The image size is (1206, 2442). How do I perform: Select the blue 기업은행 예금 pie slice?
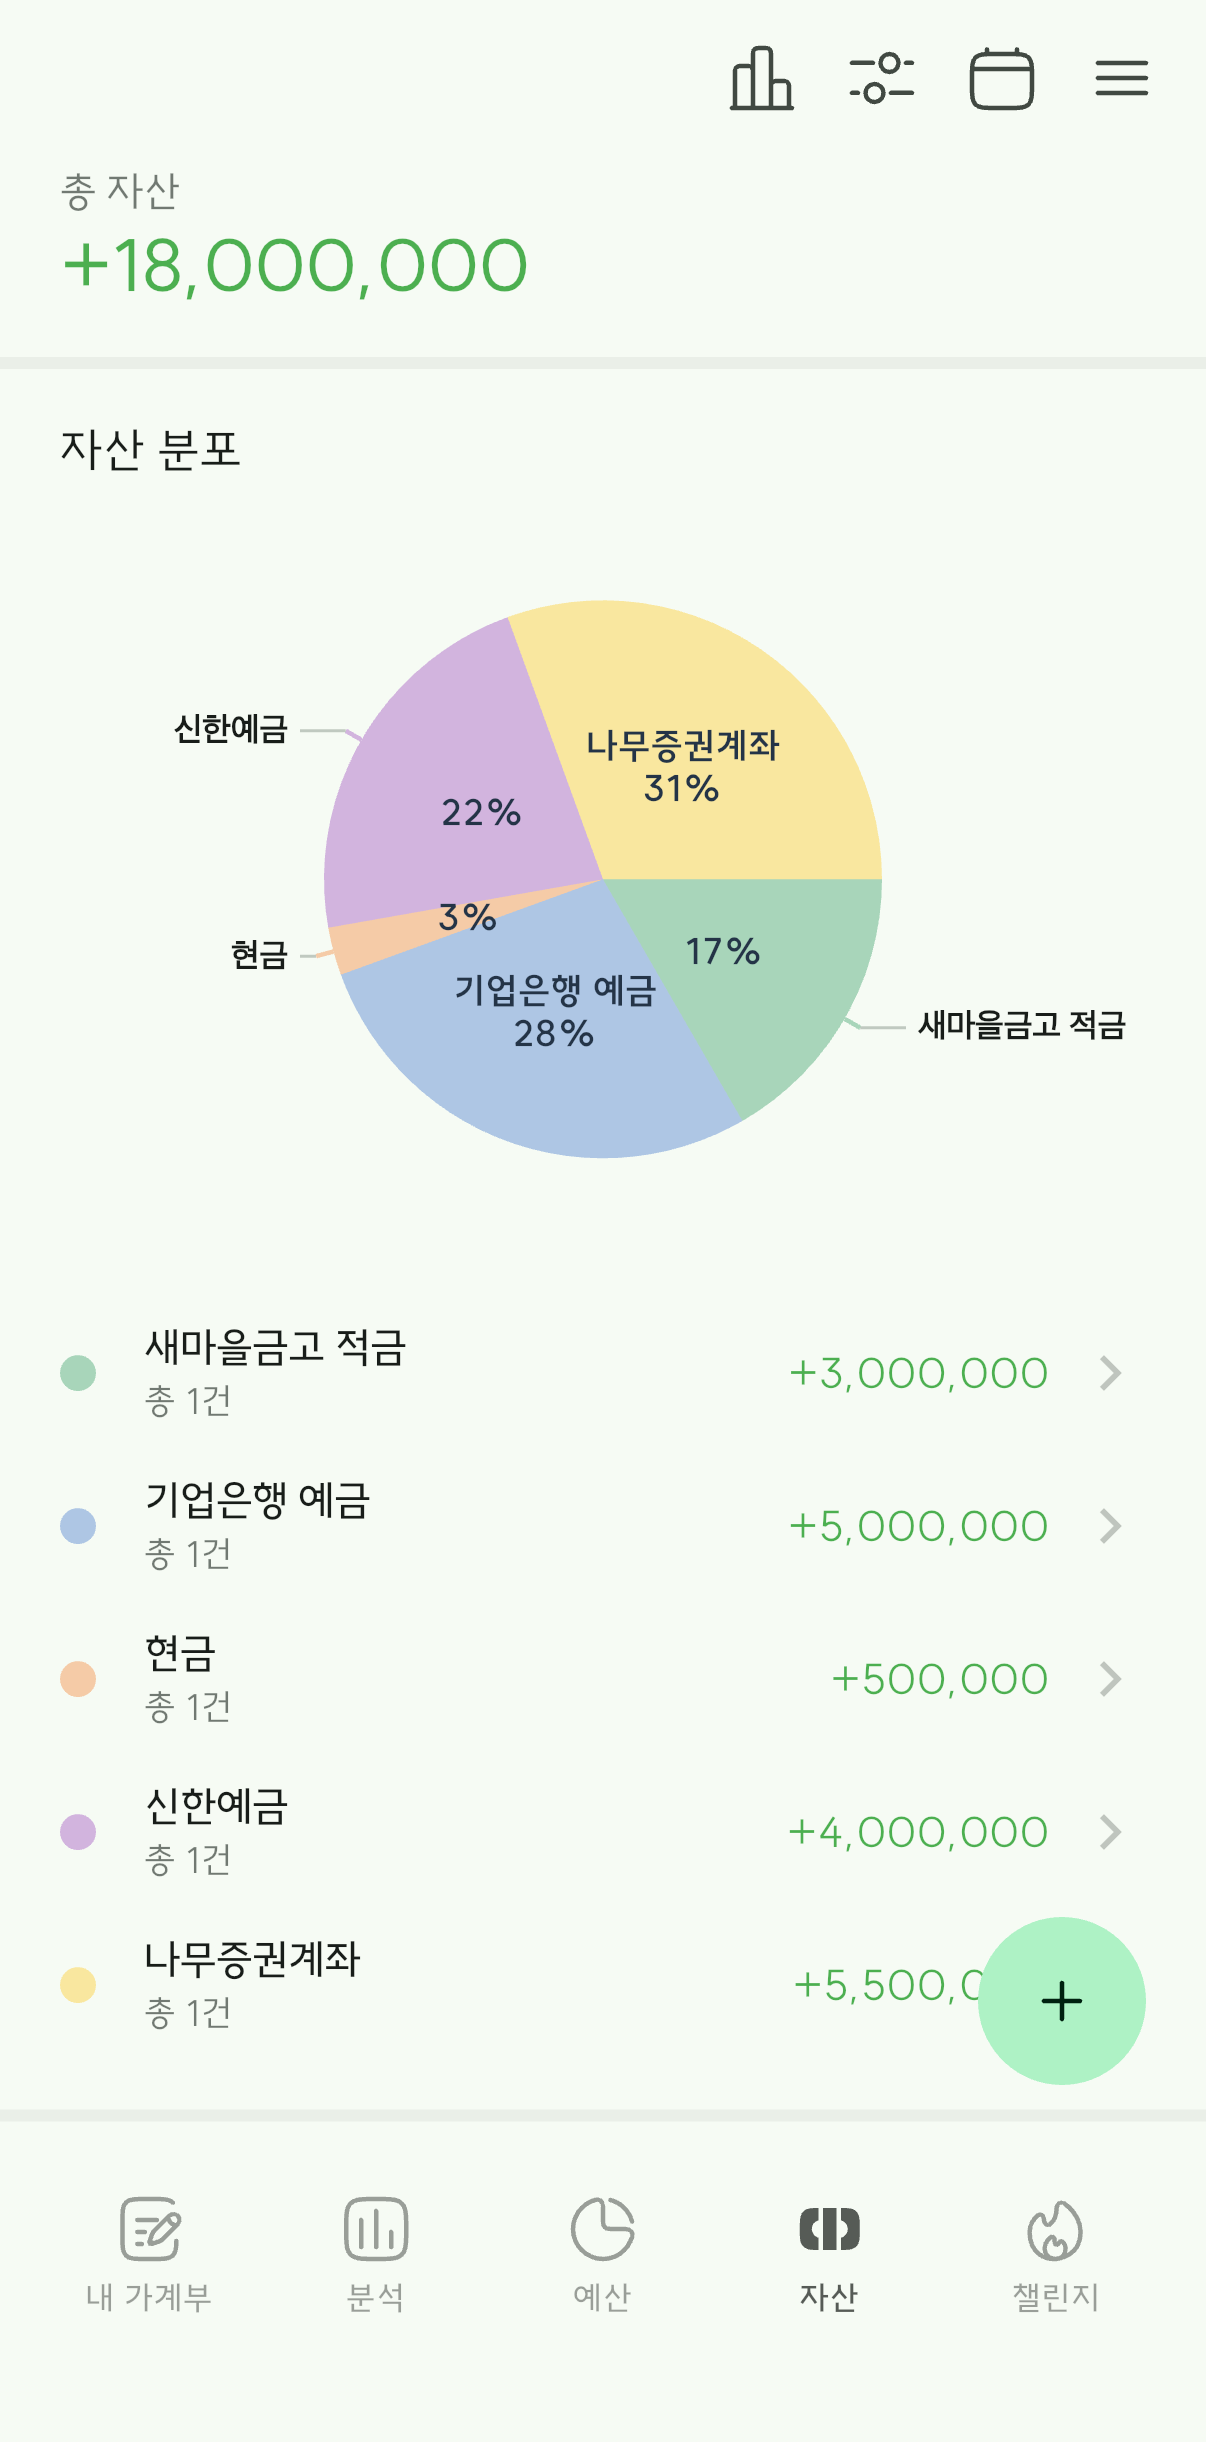pyautogui.click(x=540, y=1040)
